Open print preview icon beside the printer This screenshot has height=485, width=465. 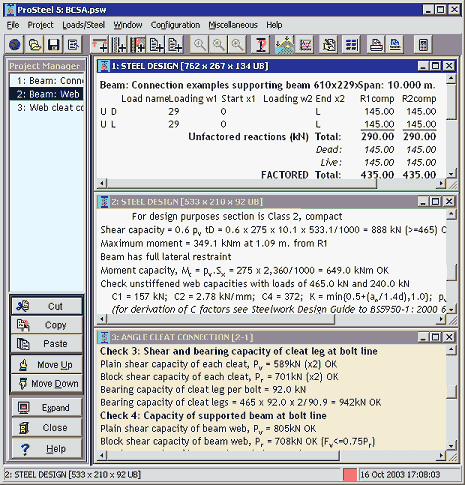(x=395, y=44)
